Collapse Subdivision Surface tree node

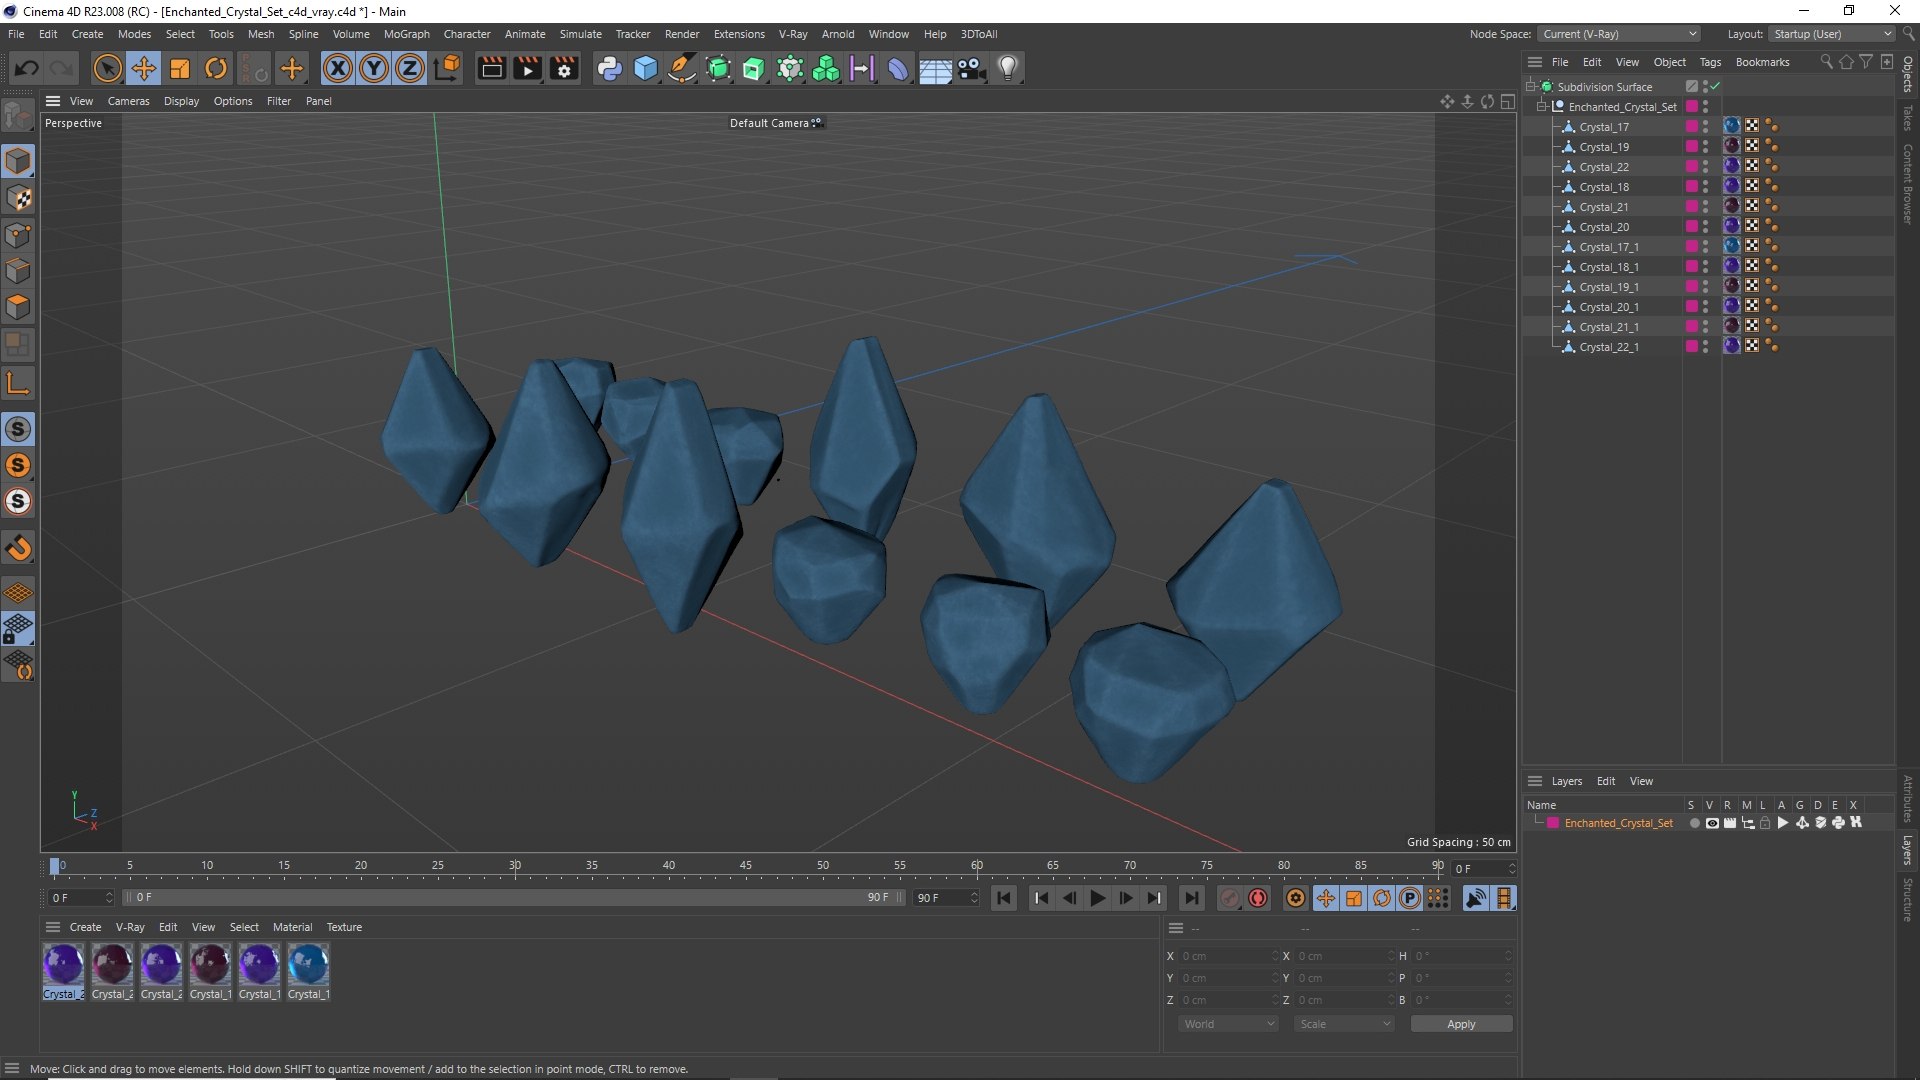(1530, 86)
